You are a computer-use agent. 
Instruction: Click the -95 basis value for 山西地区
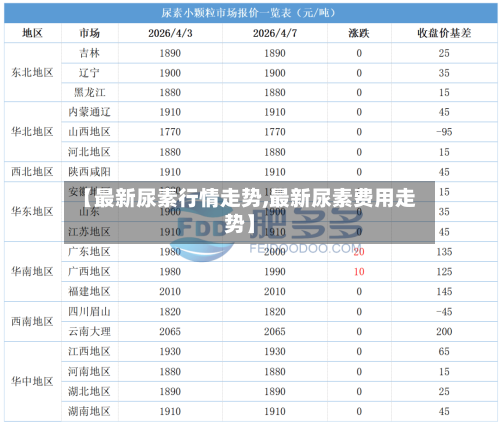pyautogui.click(x=444, y=132)
